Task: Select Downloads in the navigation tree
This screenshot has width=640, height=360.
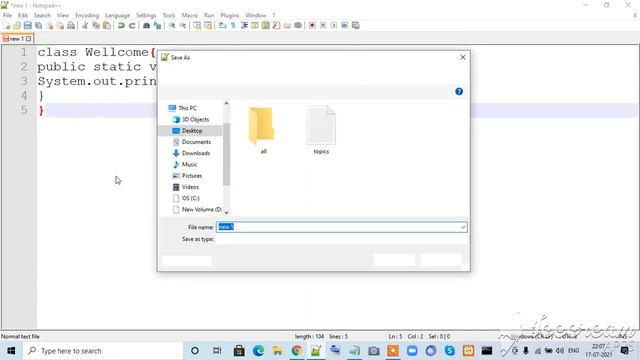Action: coord(191,153)
